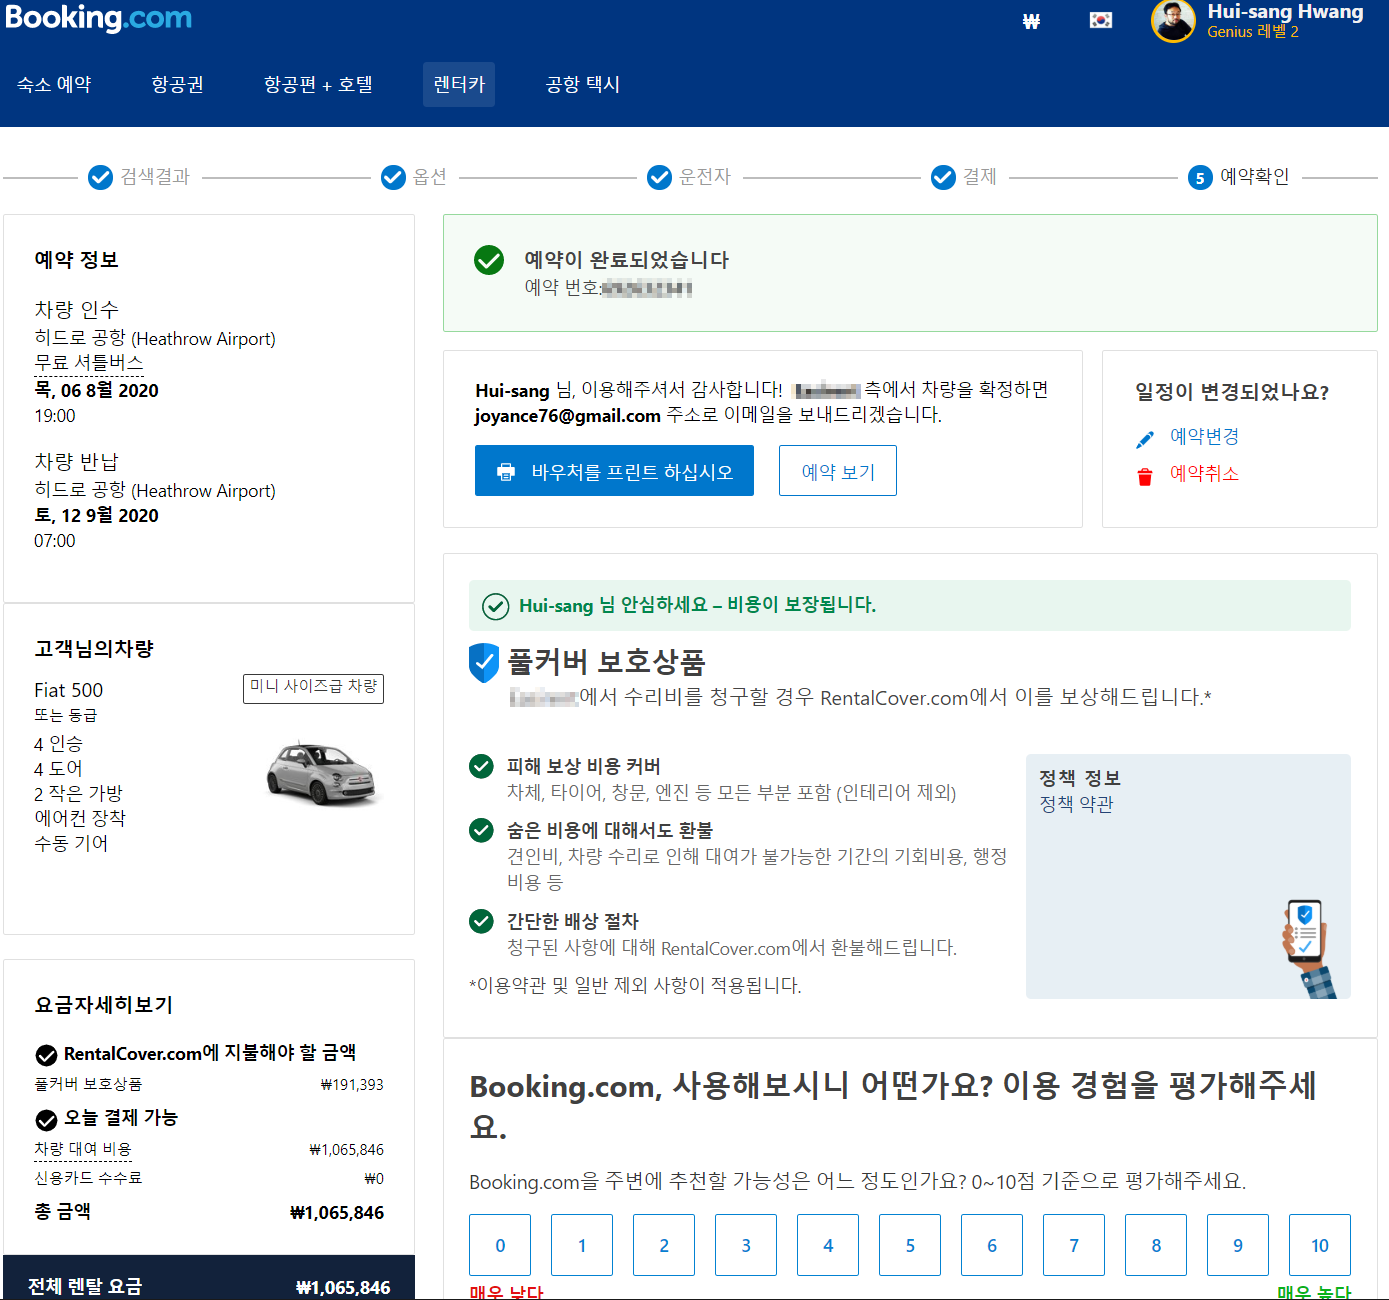Click joyance76@gmail.com email text
Viewport: 1389px width, 1300px height.
[568, 416]
